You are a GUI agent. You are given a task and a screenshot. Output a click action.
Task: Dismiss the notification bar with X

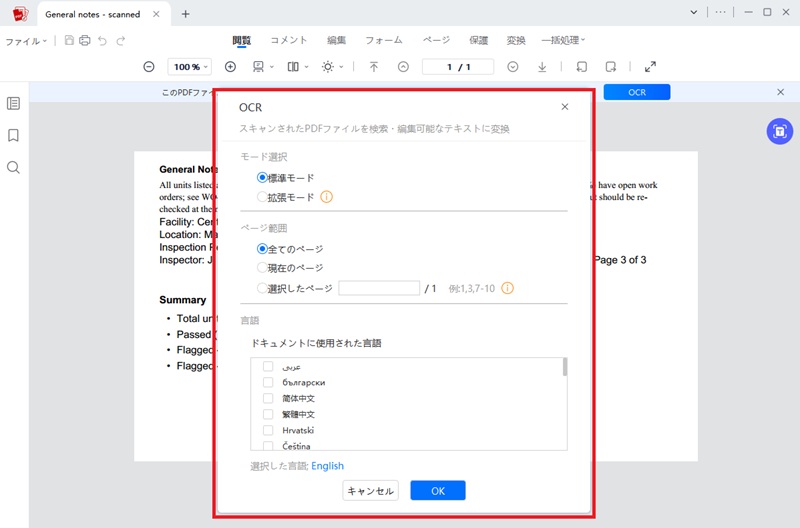coord(781,92)
